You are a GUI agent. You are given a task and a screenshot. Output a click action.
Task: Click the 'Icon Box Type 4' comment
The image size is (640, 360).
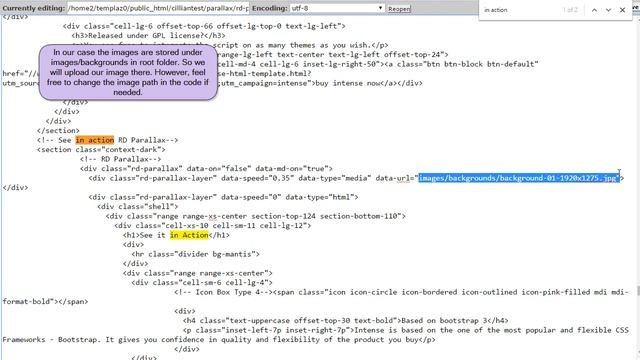click(224, 292)
